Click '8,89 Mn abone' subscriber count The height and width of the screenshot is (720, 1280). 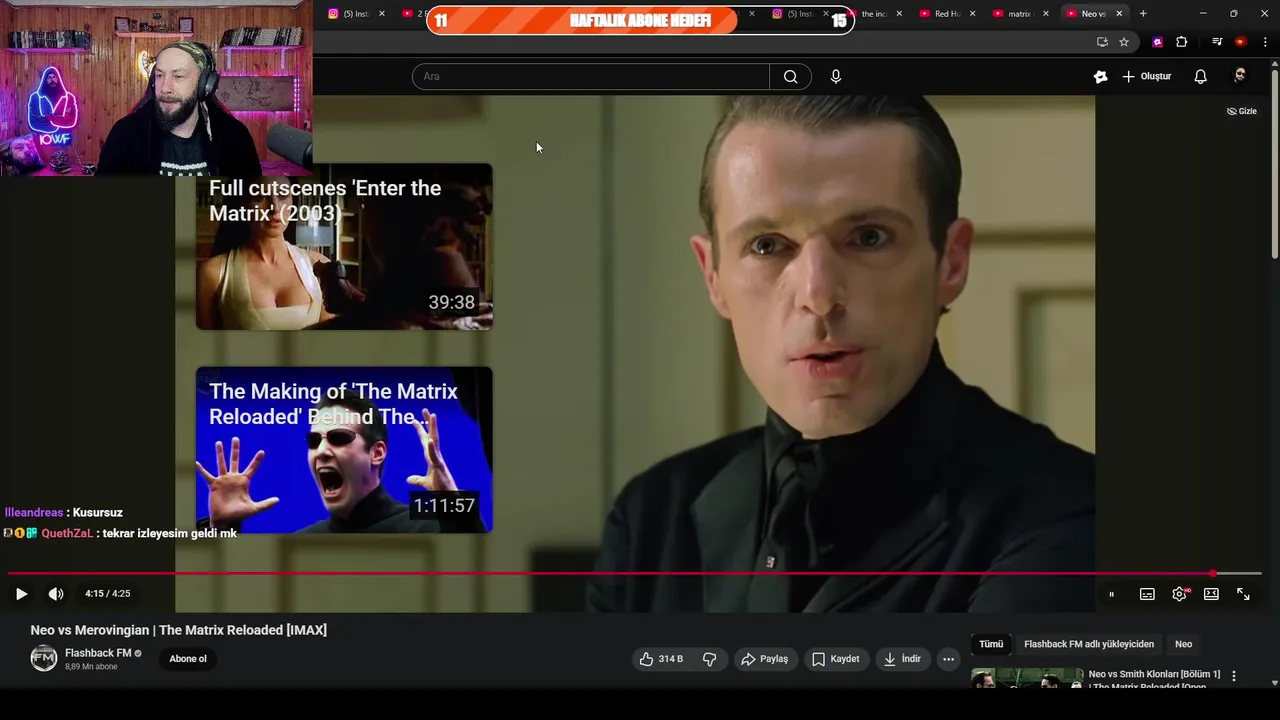tap(91, 667)
